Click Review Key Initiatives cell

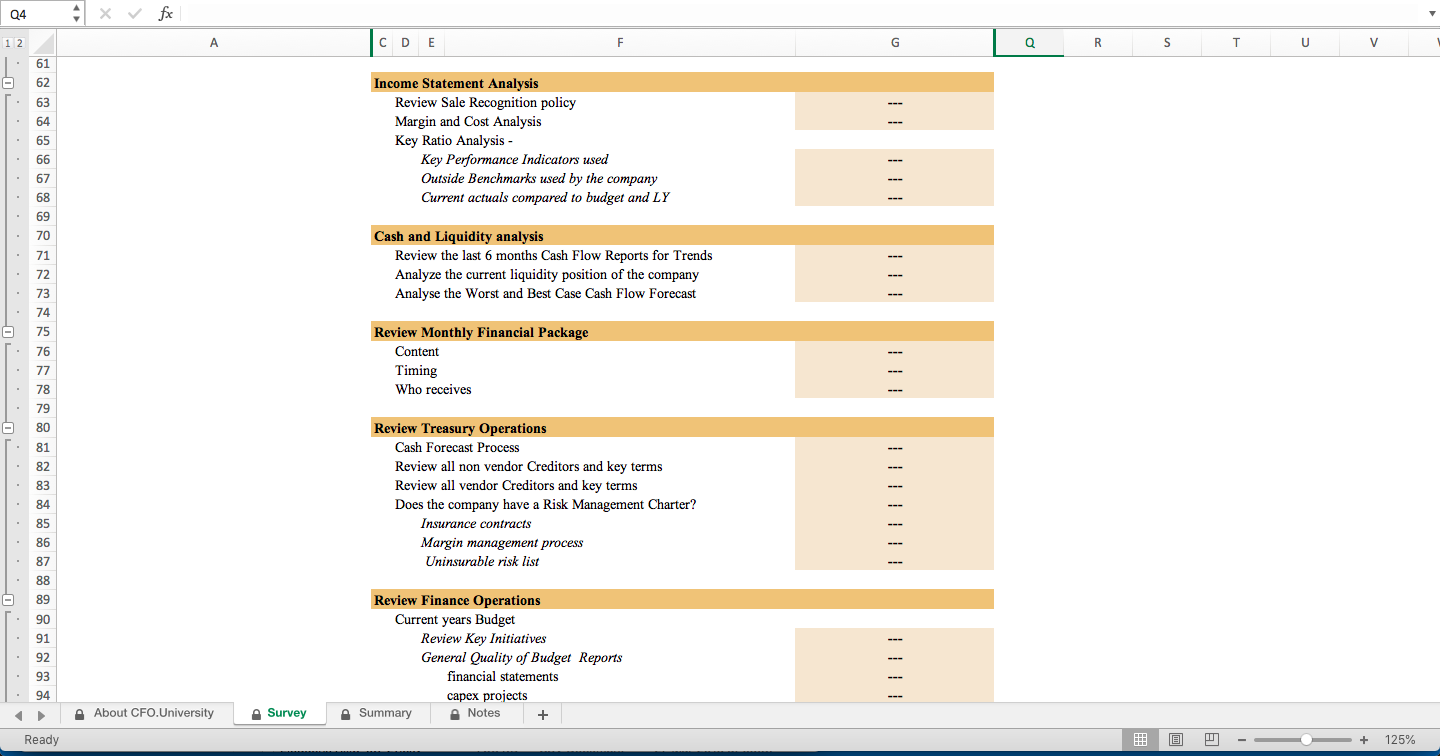pos(483,638)
